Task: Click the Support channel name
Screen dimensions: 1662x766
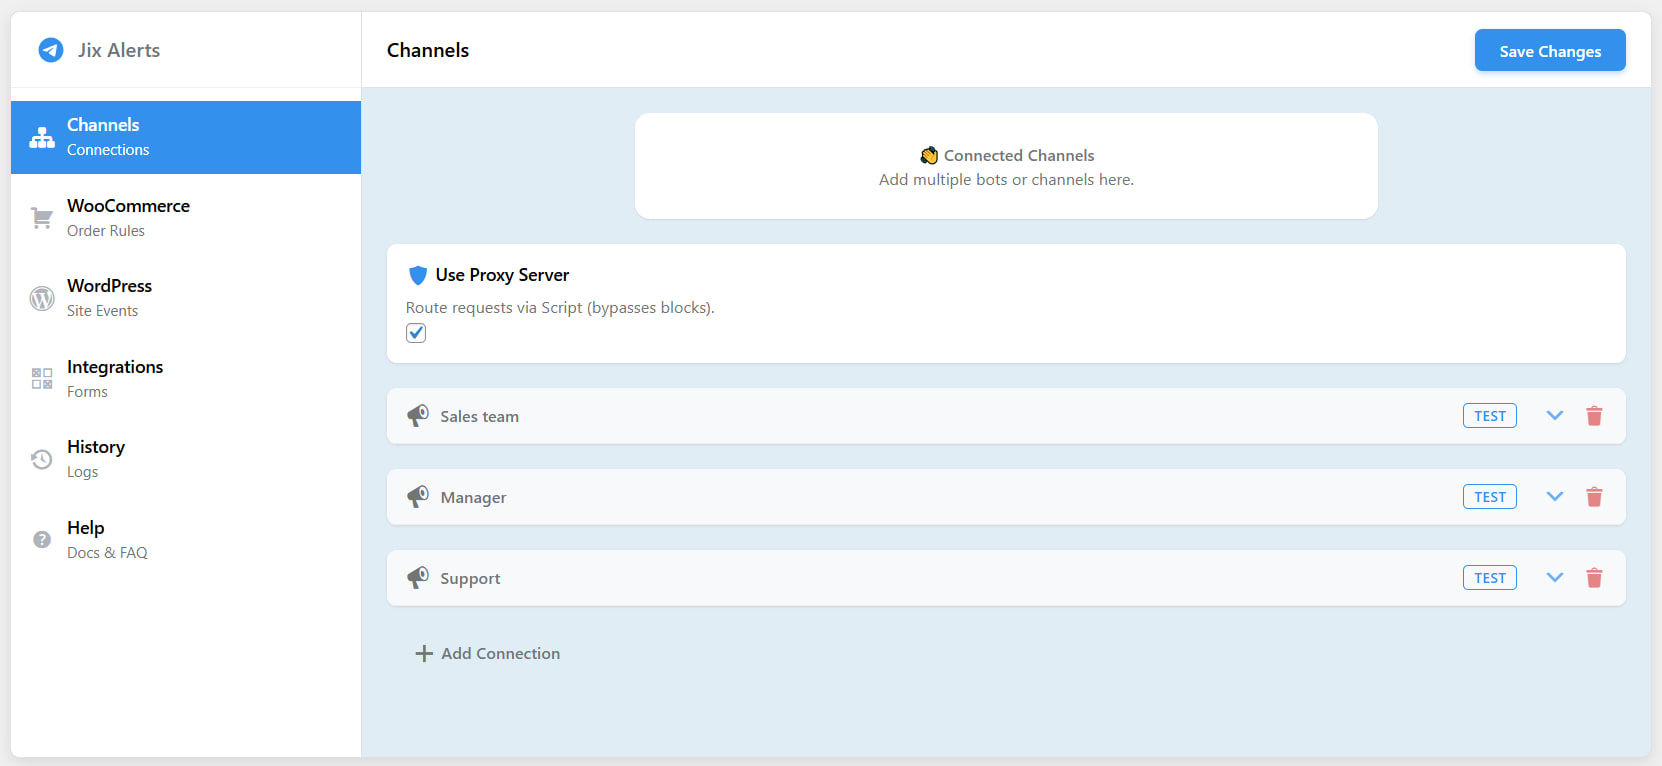Action: coord(470,579)
